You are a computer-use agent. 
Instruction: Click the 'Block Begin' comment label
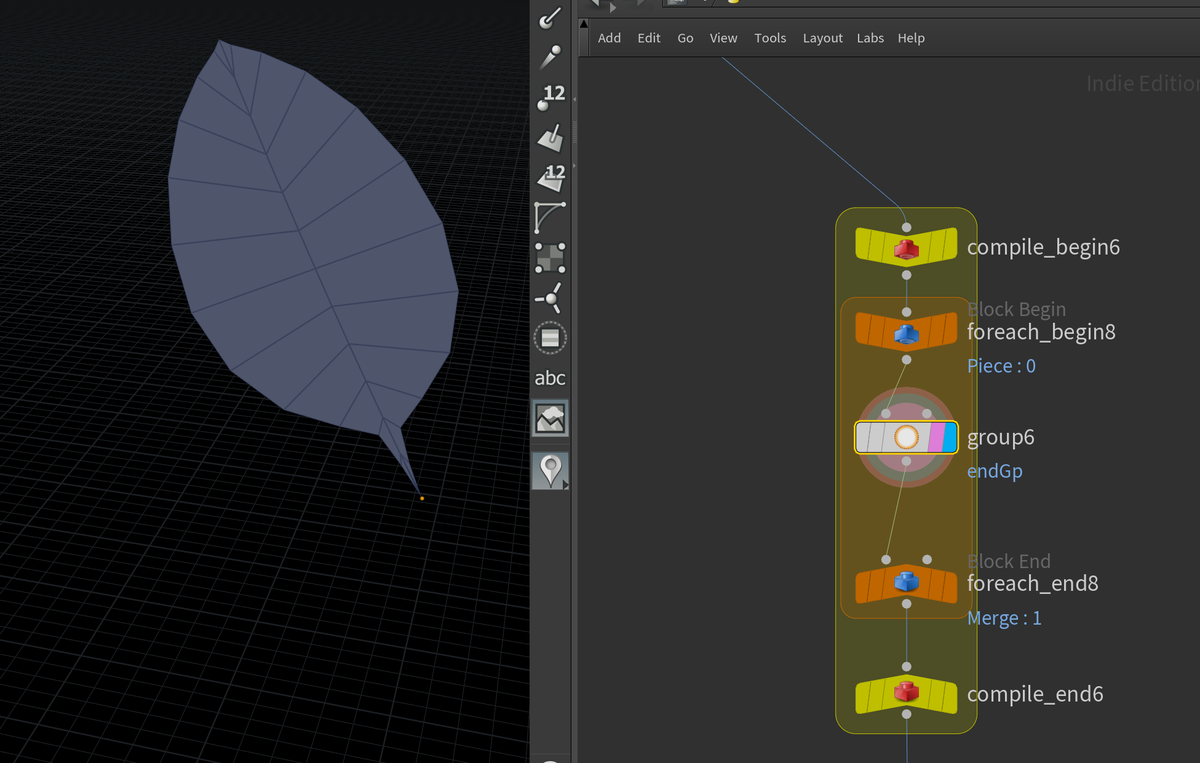(1016, 309)
